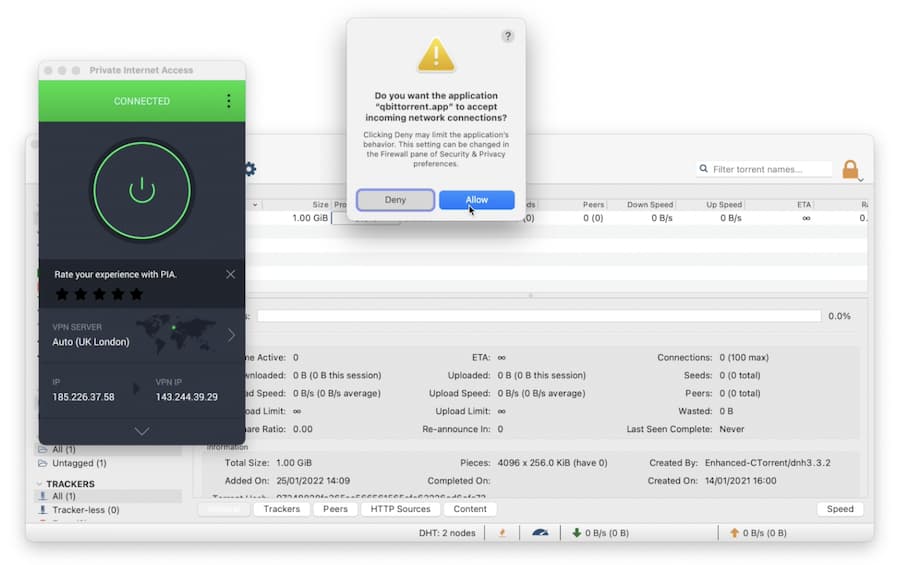Image resolution: width=900 pixels, height=565 pixels.
Task: Click Deny in the firewall dialog
Action: coord(395,200)
